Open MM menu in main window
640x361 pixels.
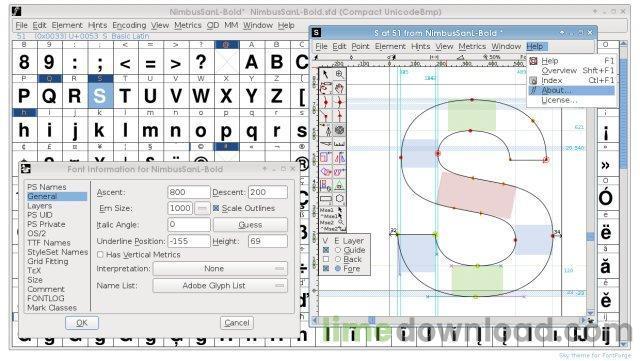(x=231, y=25)
